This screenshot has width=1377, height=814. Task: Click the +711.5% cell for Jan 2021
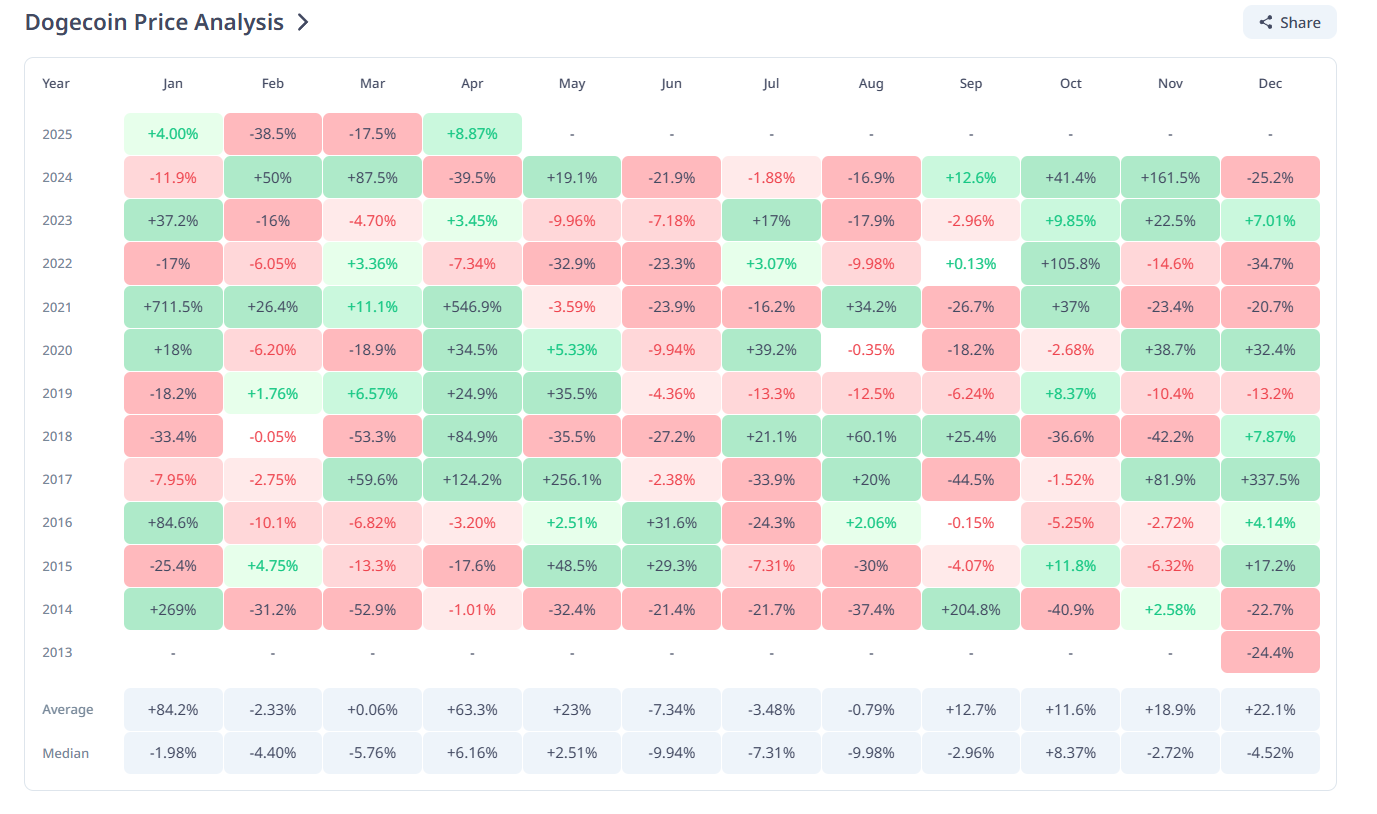click(x=173, y=307)
